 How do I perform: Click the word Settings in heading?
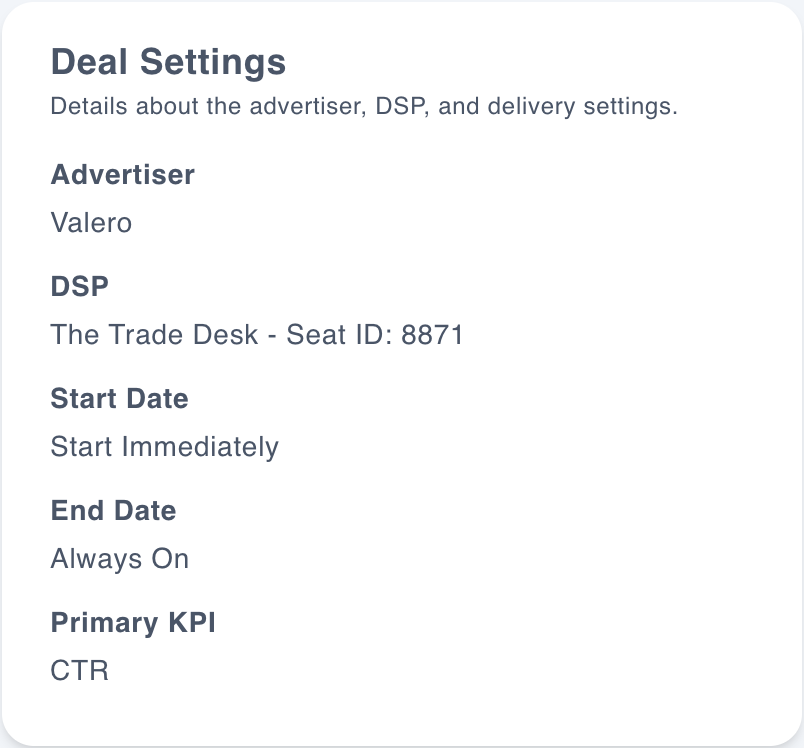coord(213,63)
